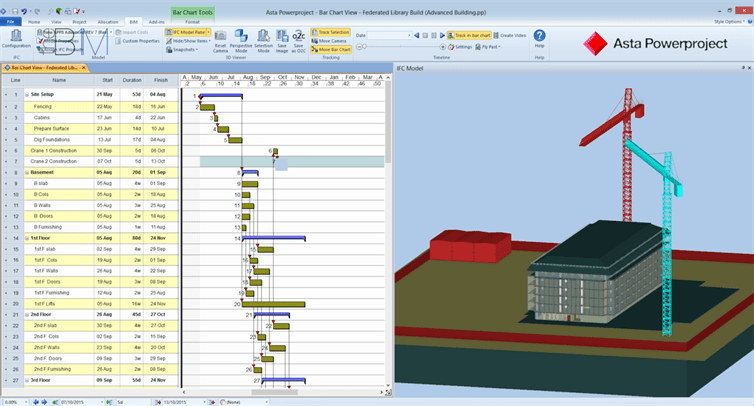Toggle Track Selection option
Viewport: 754px width, 406px height.
331,32
